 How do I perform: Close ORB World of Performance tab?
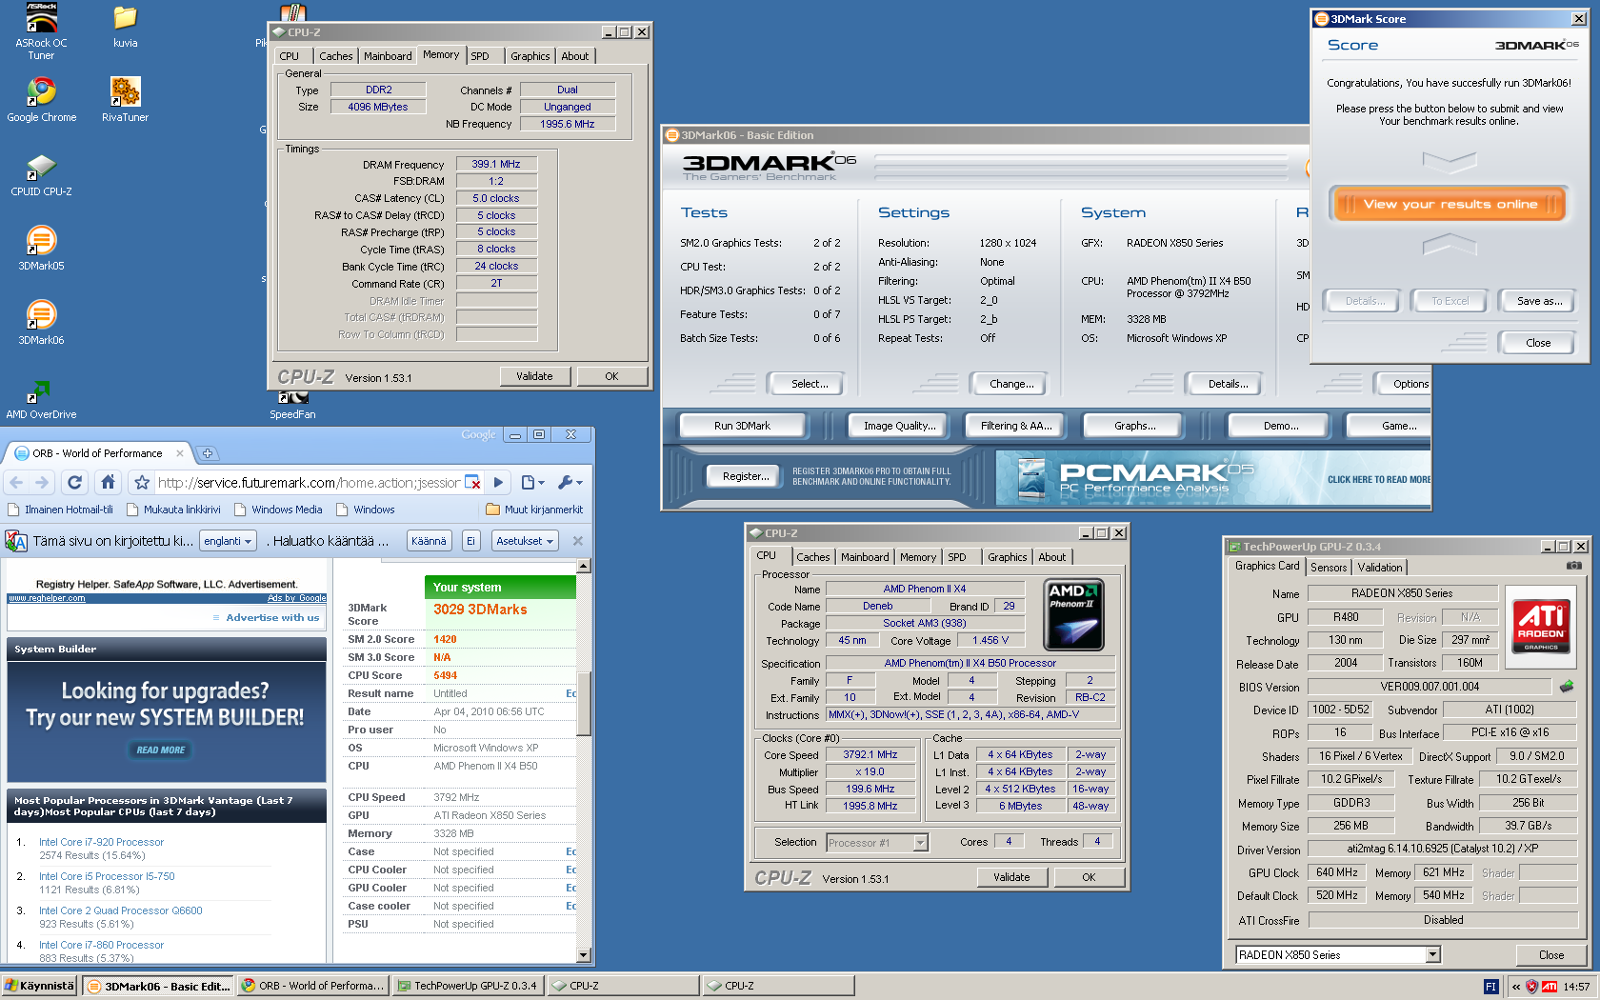coord(180,453)
